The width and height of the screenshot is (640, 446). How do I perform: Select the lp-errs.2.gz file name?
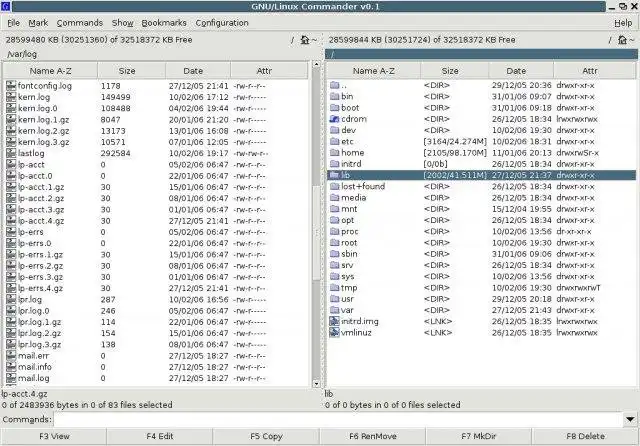click(x=40, y=266)
